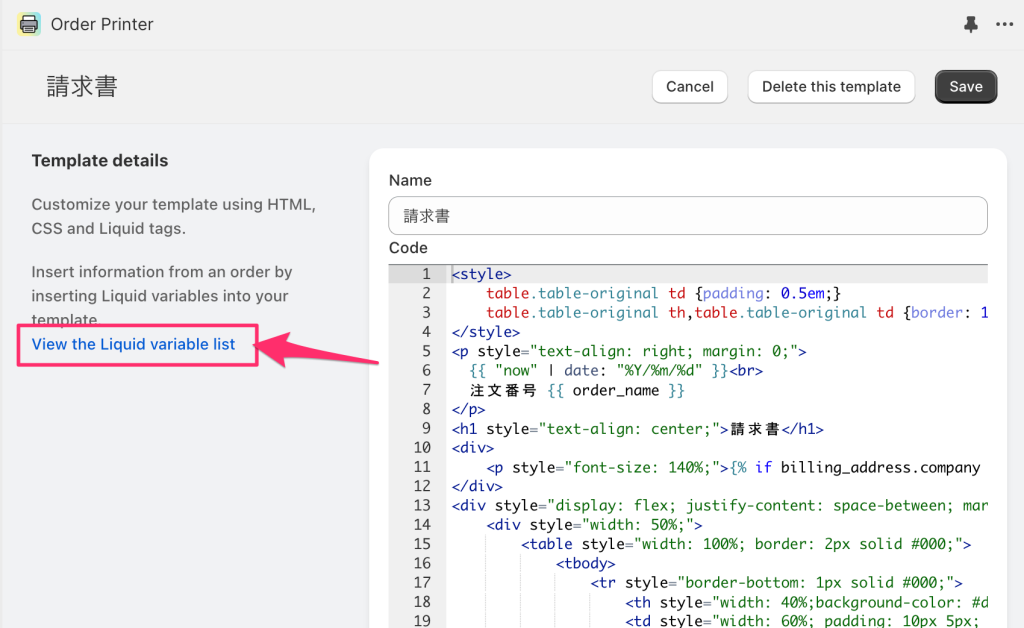Click display flex div on line 13
The width and height of the screenshot is (1024, 628).
point(720,505)
